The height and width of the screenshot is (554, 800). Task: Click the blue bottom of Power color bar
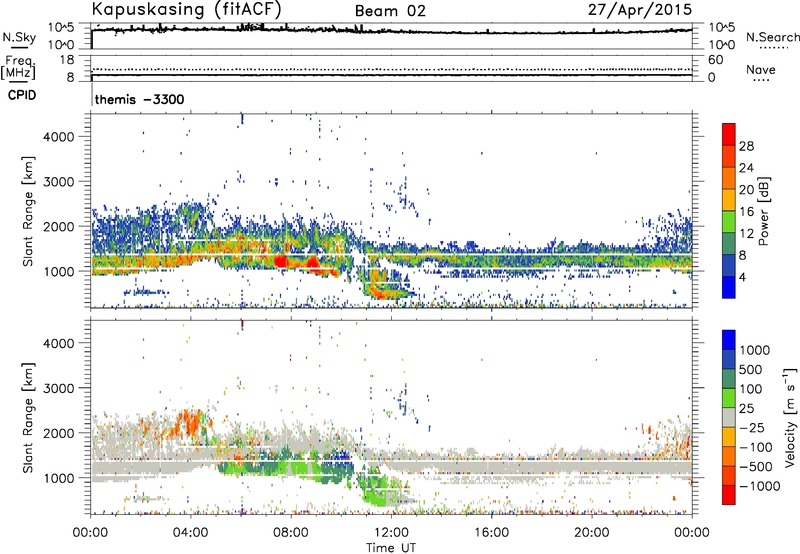tap(729, 287)
